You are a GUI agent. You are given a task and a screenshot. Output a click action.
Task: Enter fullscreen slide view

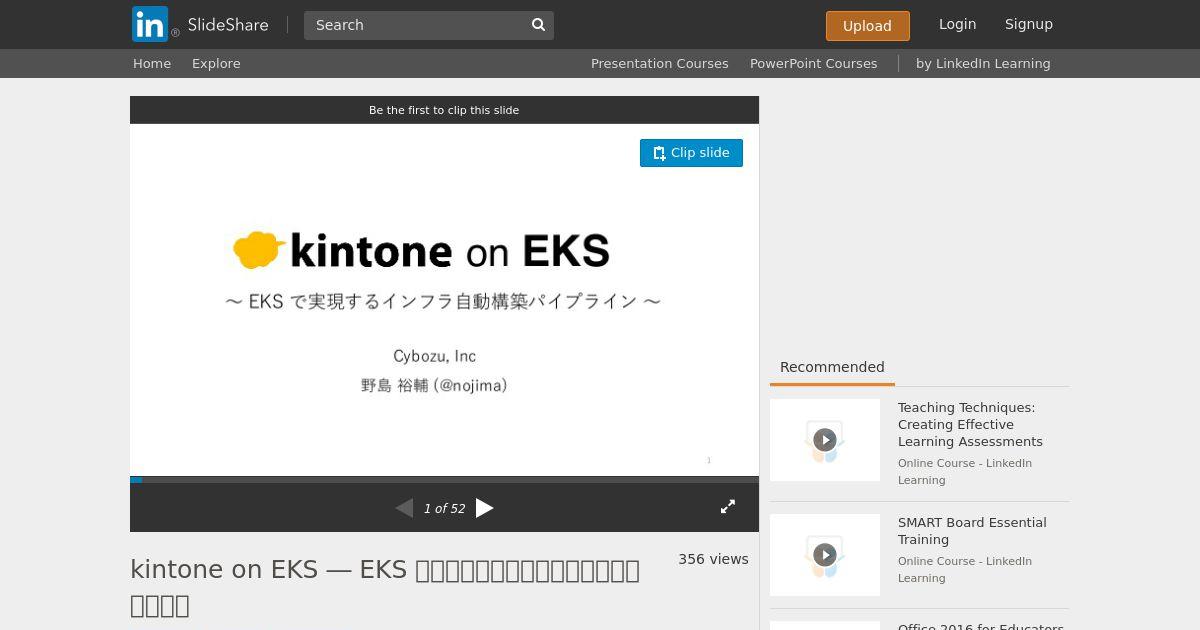click(728, 507)
